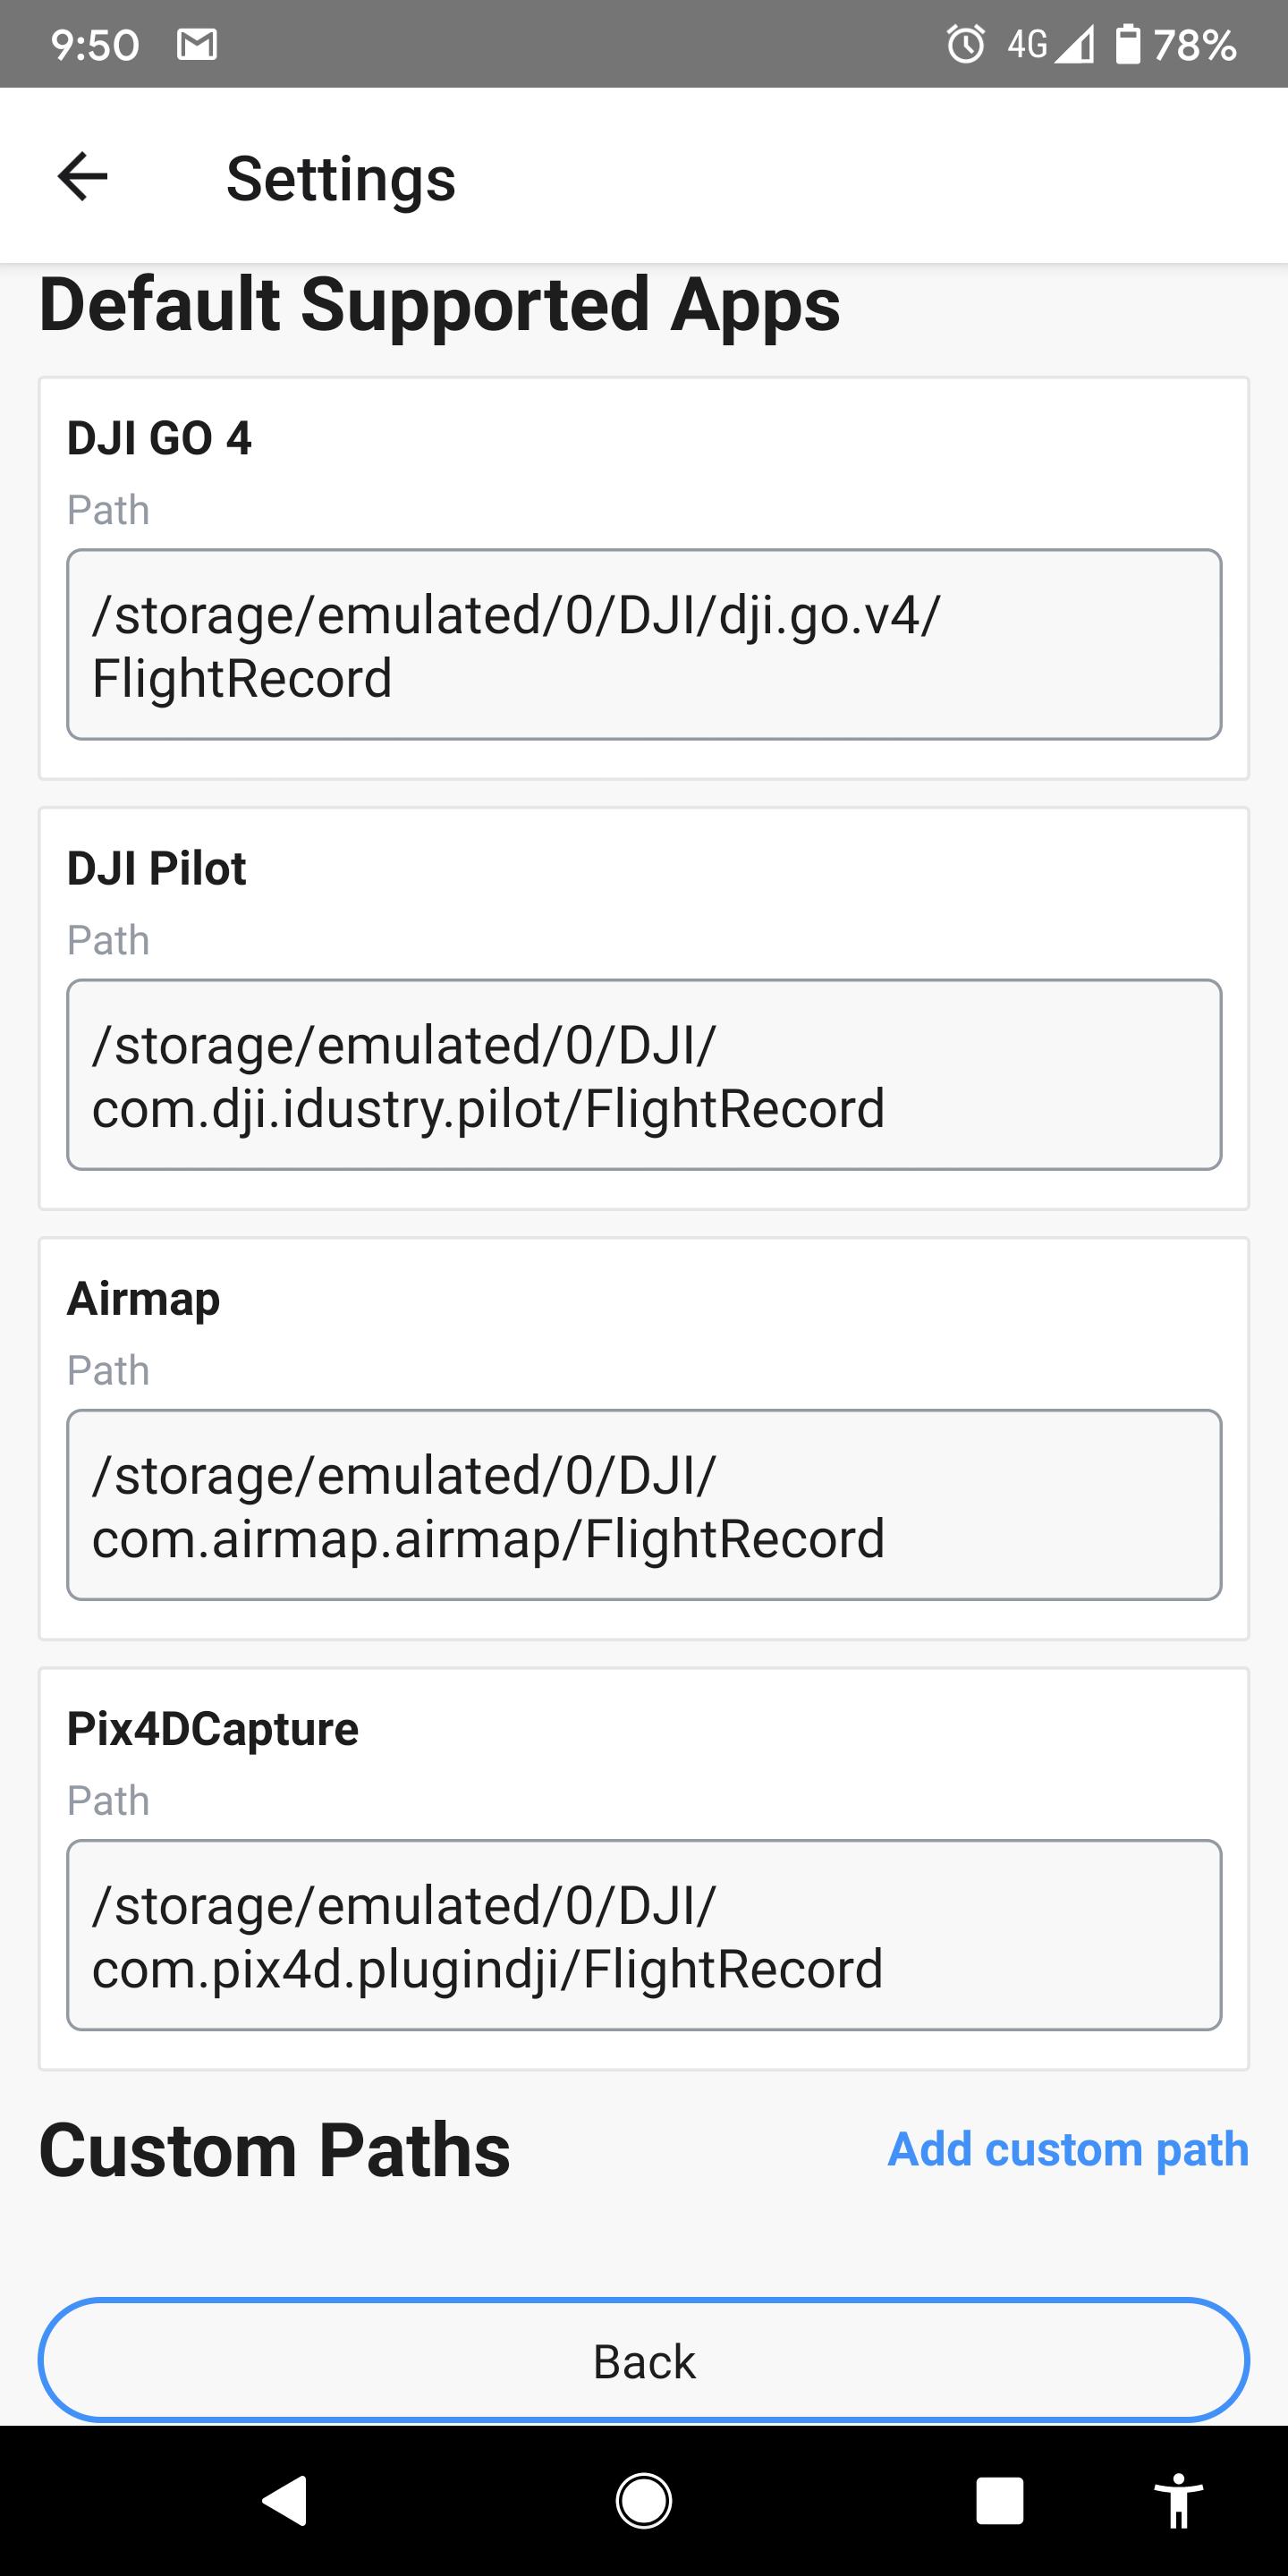This screenshot has width=1288, height=2576.
Task: Edit the DJI GO 4 path field
Action: tap(644, 645)
